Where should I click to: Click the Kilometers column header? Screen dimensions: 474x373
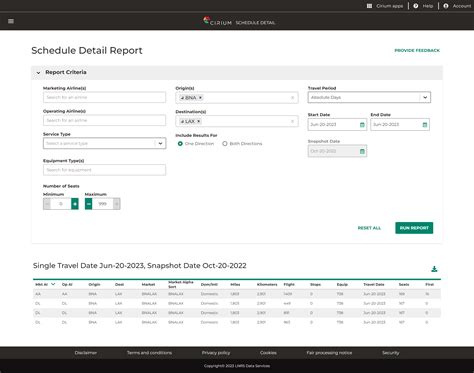[x=267, y=284]
